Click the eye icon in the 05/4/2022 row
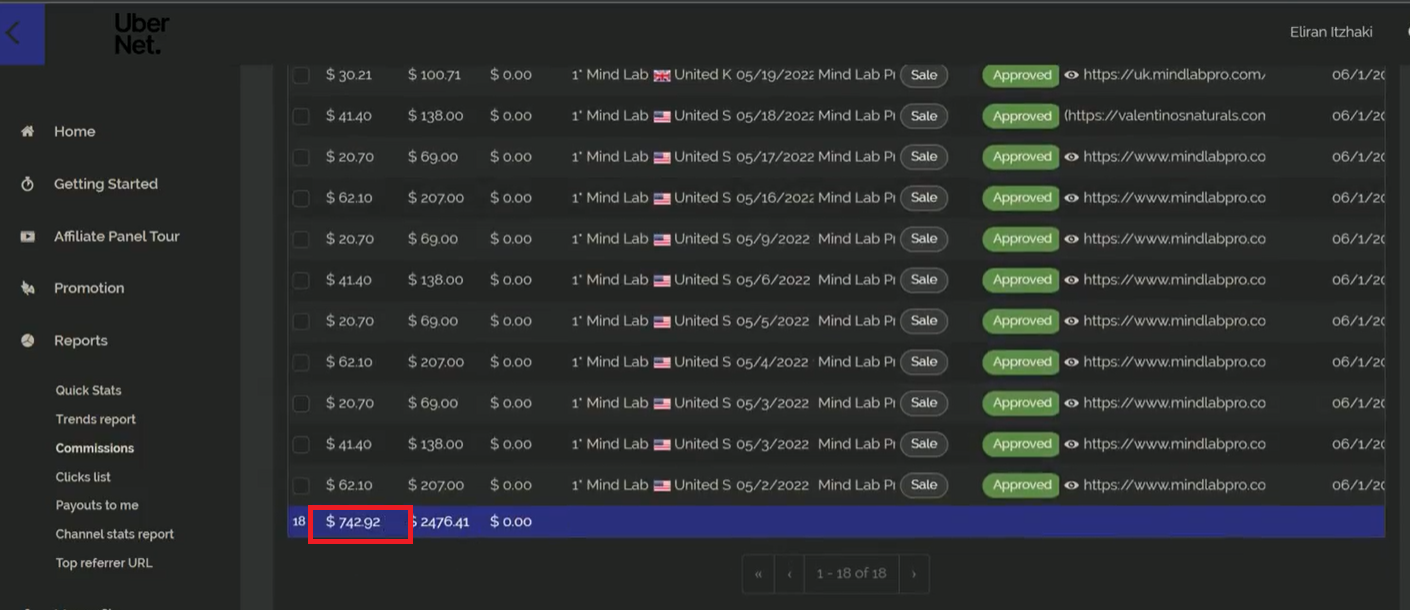The height and width of the screenshot is (610, 1410). click(1071, 362)
